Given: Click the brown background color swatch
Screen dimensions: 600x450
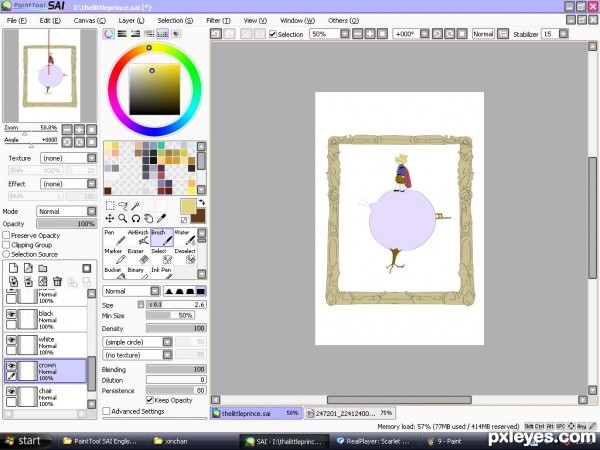Looking at the screenshot, I should (x=200, y=217).
